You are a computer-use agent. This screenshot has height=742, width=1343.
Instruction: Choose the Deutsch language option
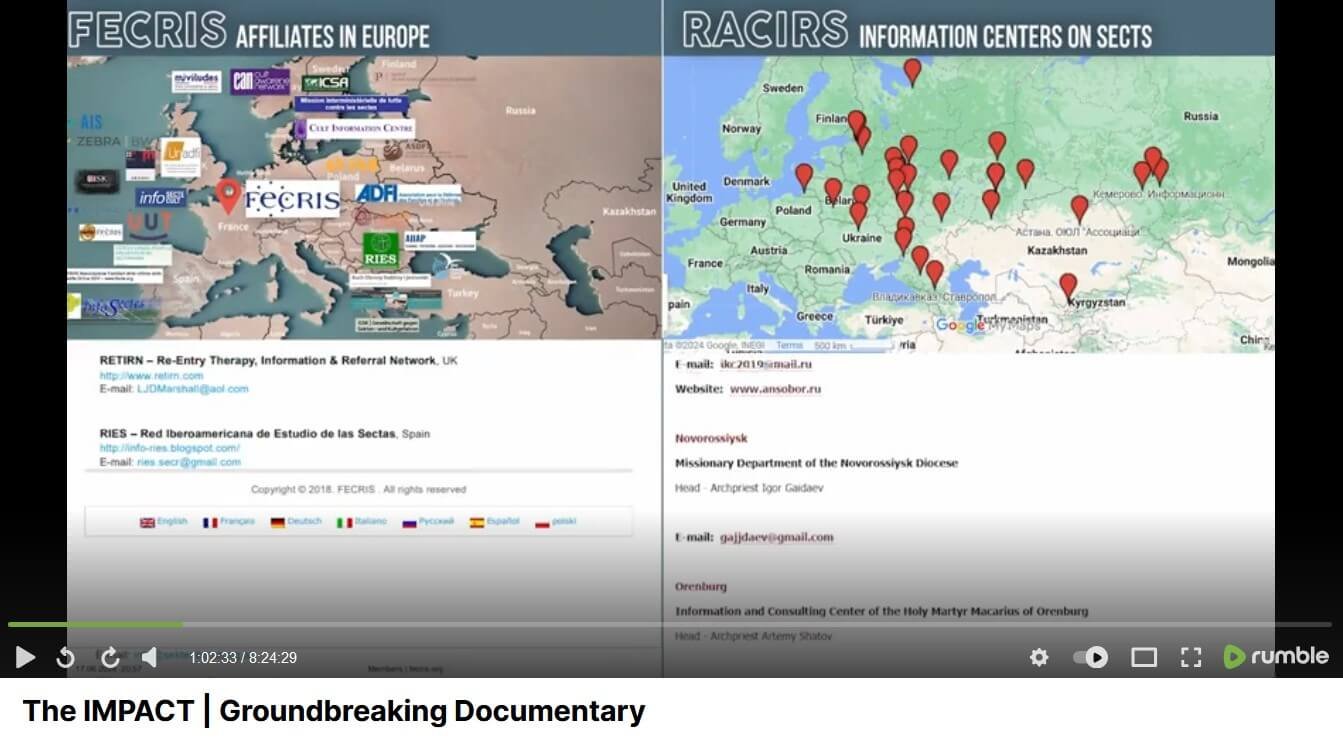(x=296, y=522)
